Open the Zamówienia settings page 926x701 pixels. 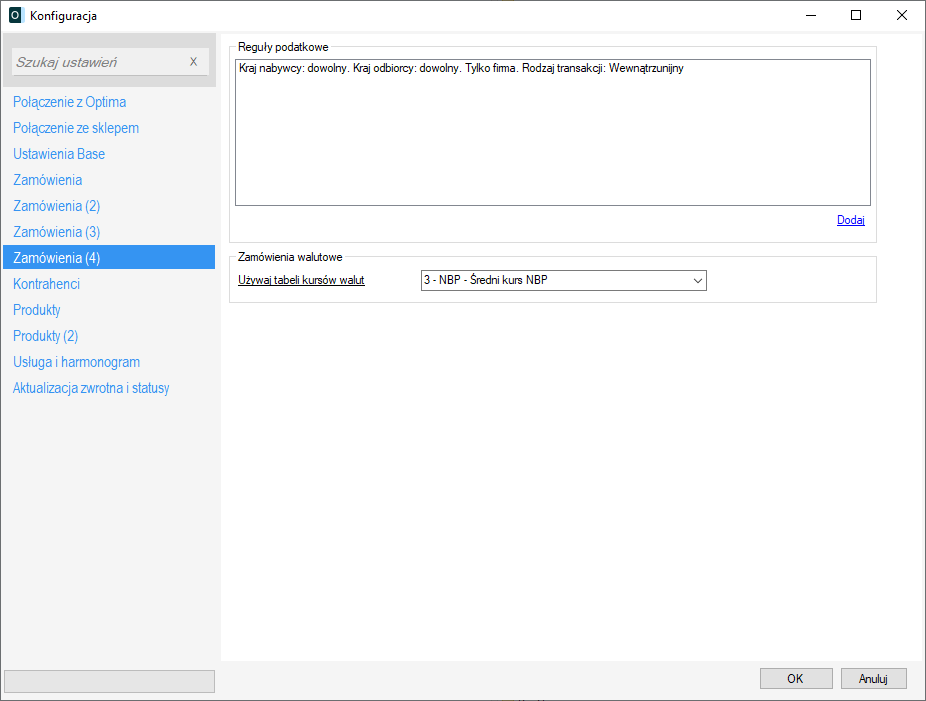[47, 180]
